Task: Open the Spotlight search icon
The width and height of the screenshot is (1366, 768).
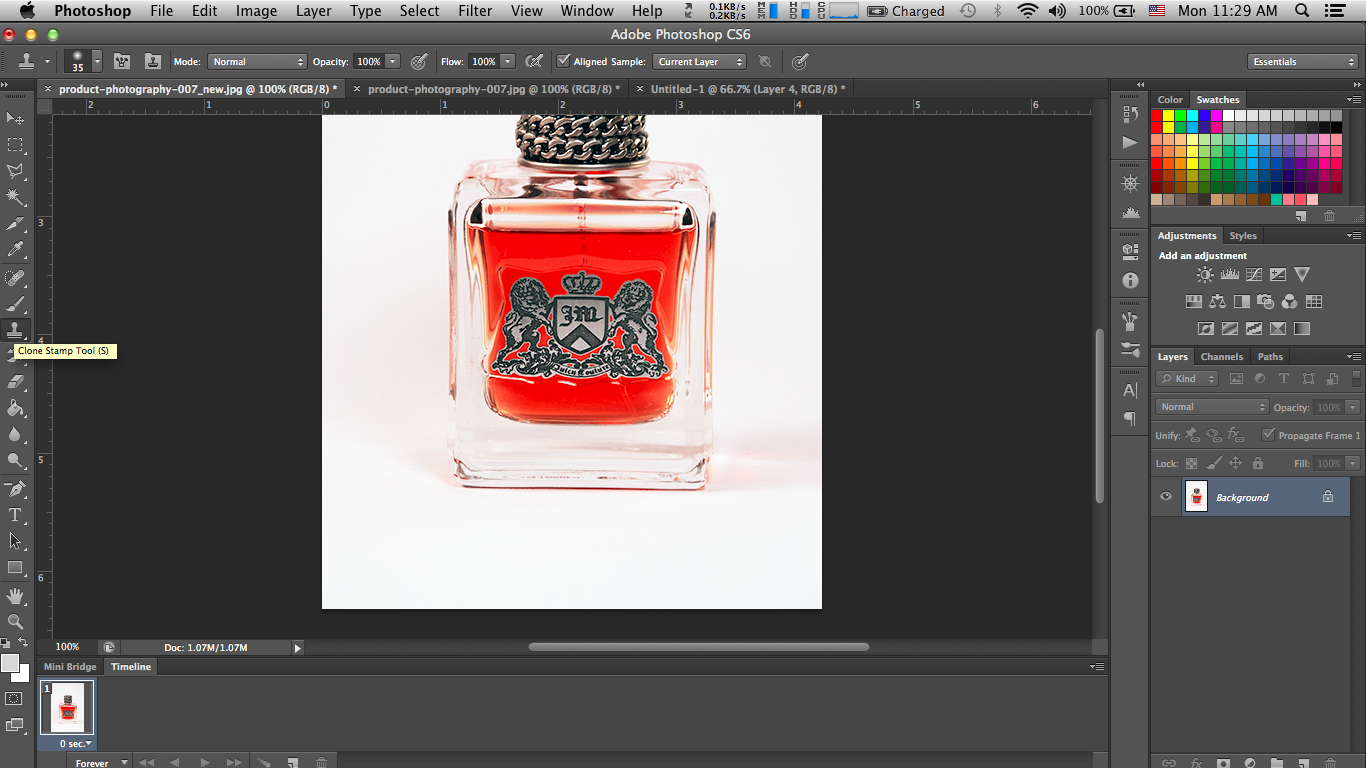Action: pyautogui.click(x=1302, y=11)
